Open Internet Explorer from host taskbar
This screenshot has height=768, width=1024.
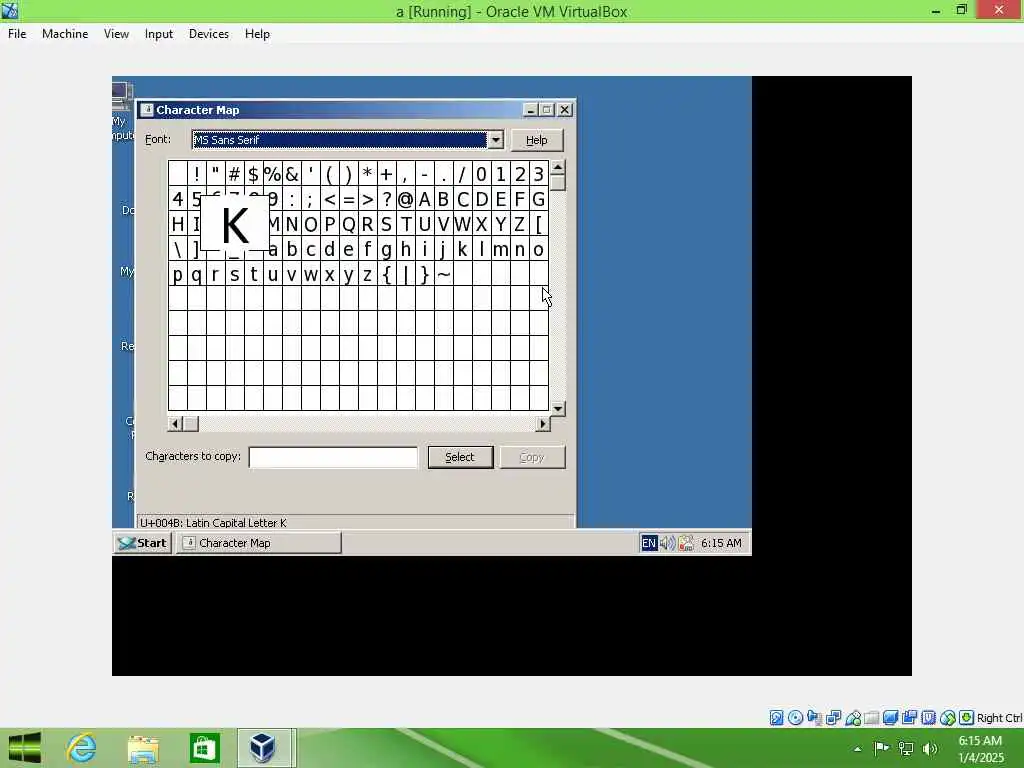point(81,748)
